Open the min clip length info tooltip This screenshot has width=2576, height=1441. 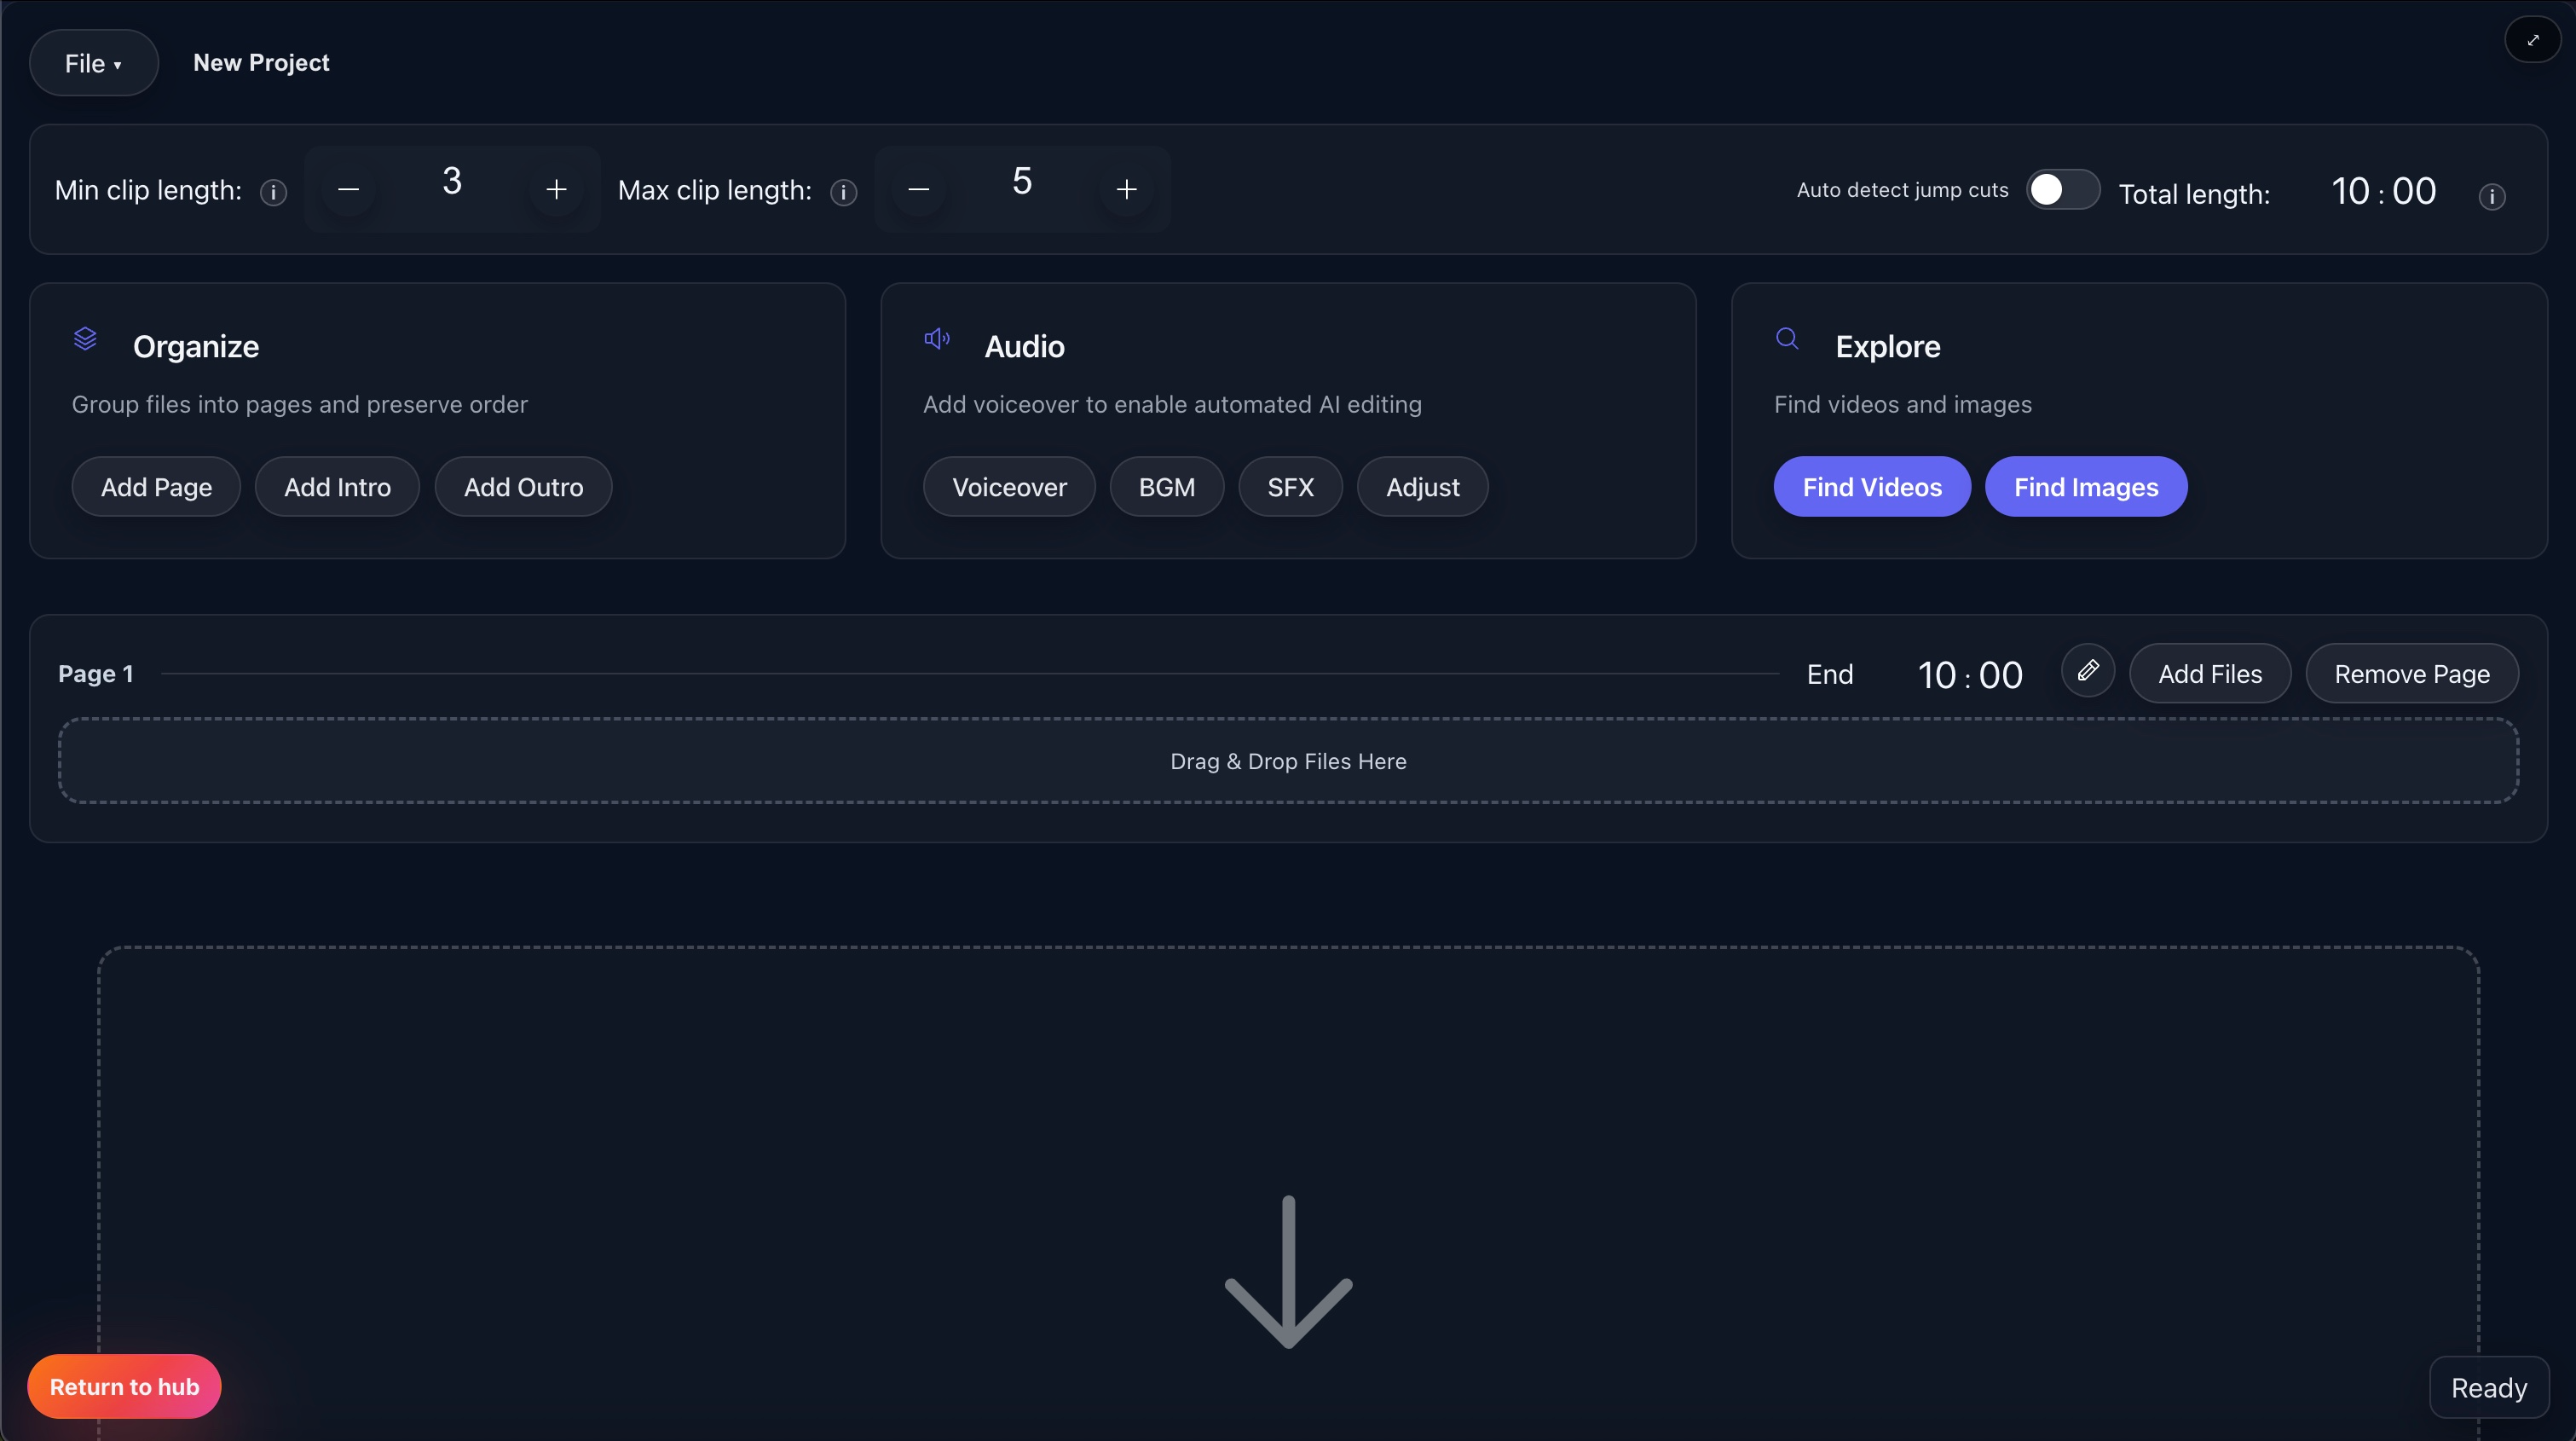coord(274,193)
